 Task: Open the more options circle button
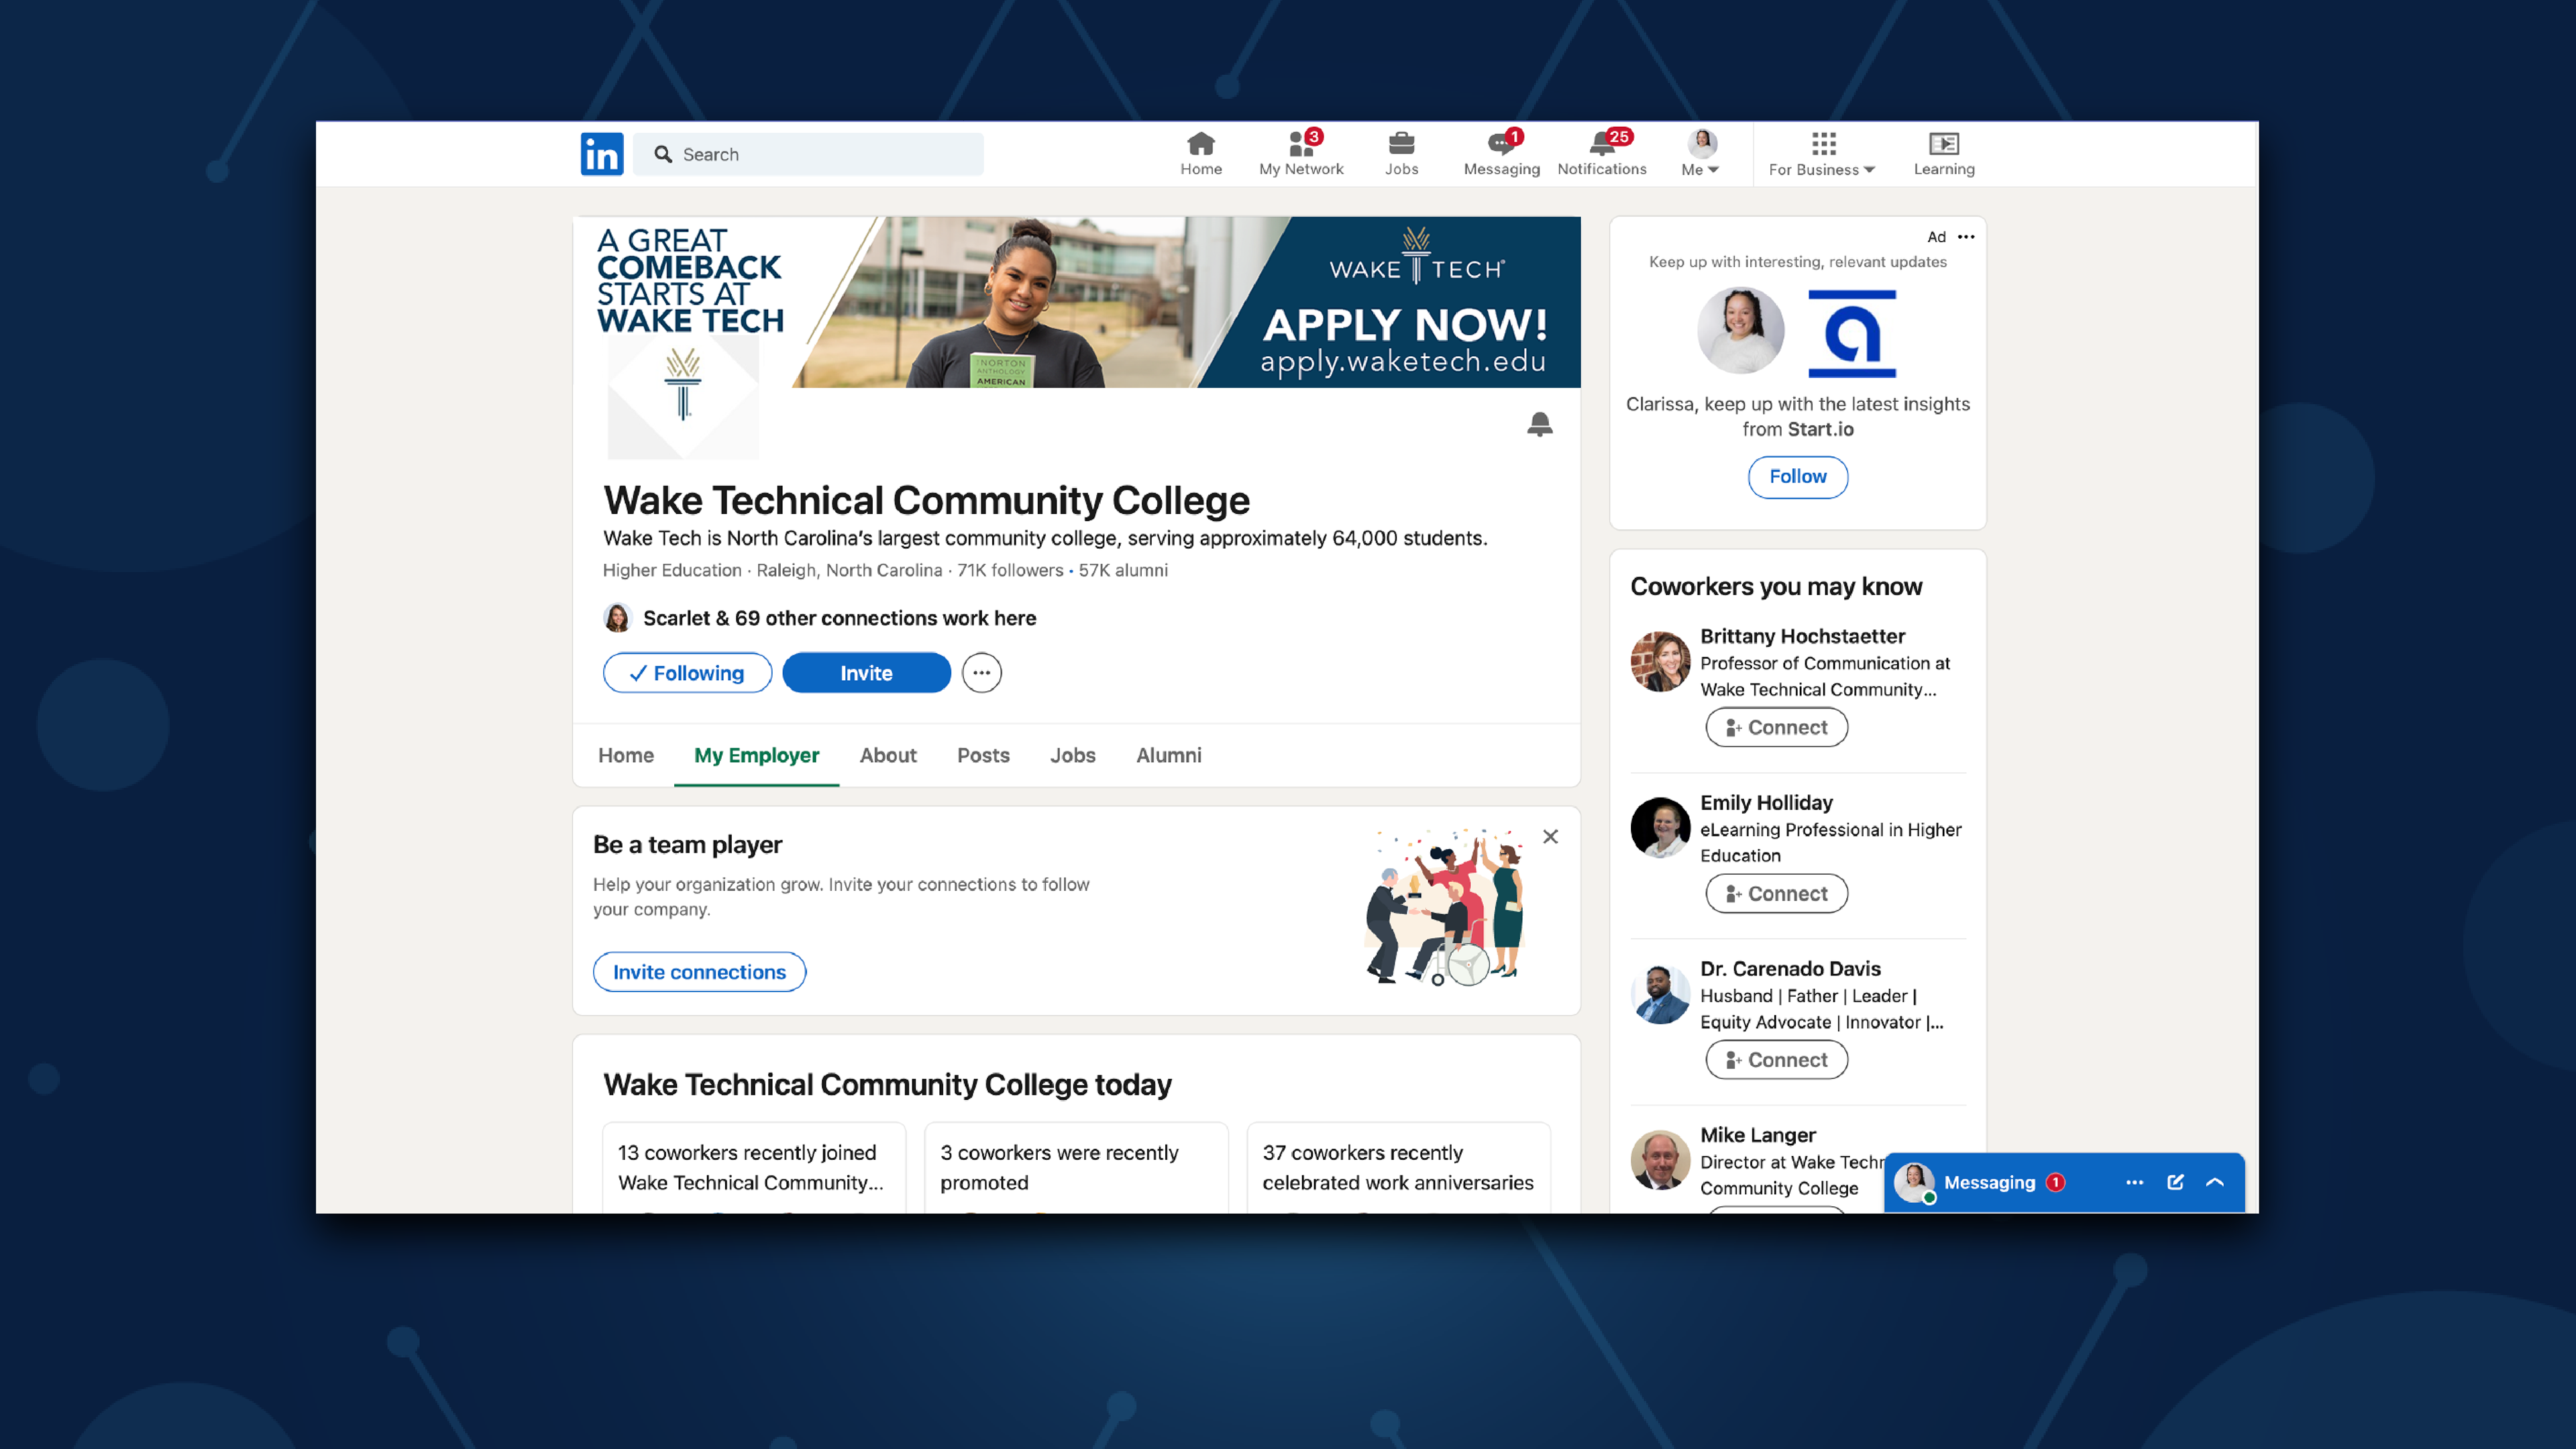[x=981, y=673]
